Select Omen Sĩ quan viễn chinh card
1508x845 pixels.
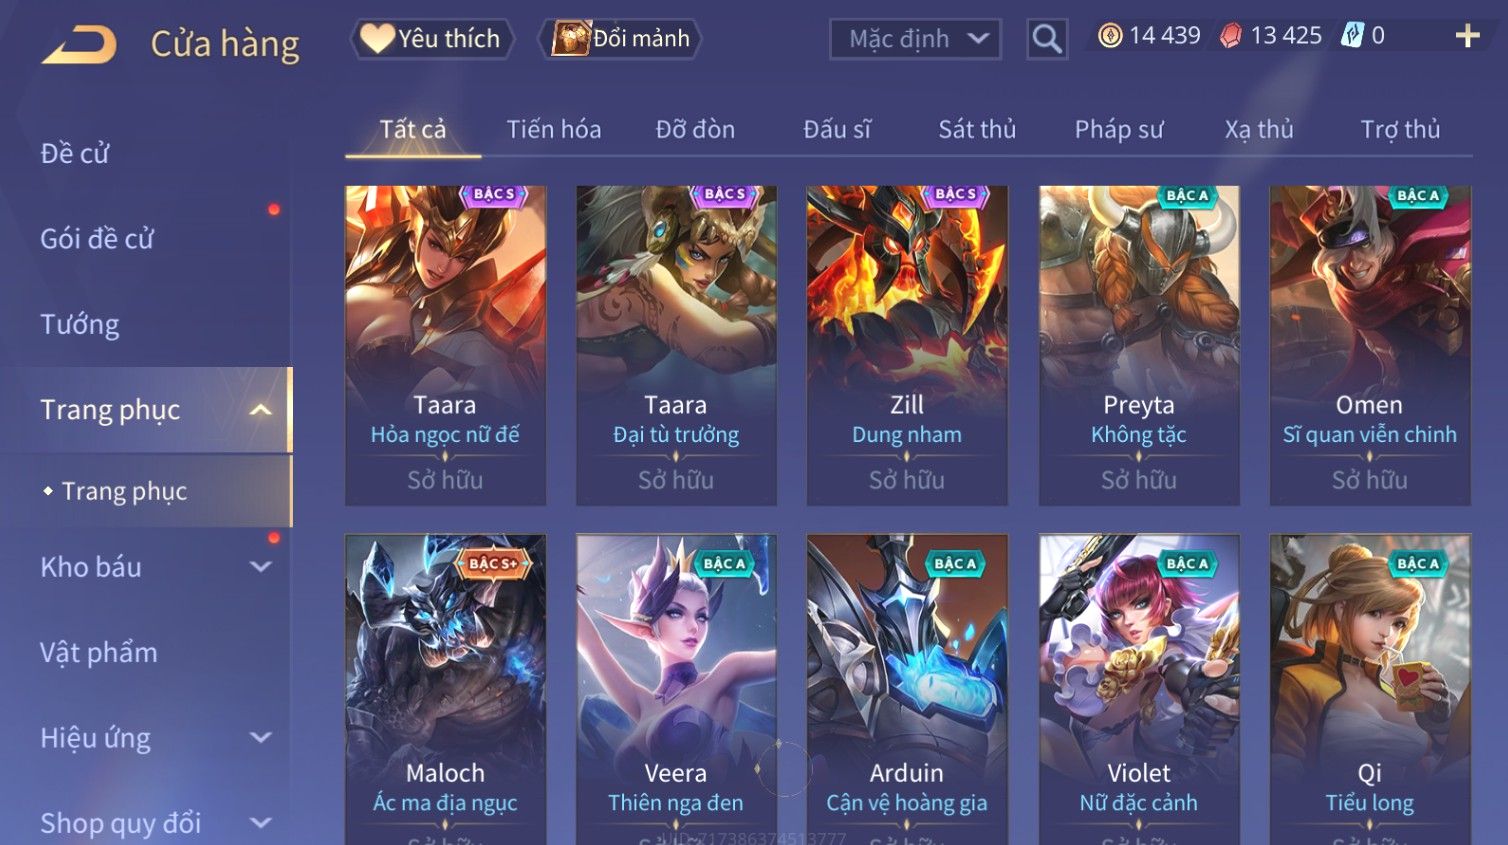click(1370, 345)
